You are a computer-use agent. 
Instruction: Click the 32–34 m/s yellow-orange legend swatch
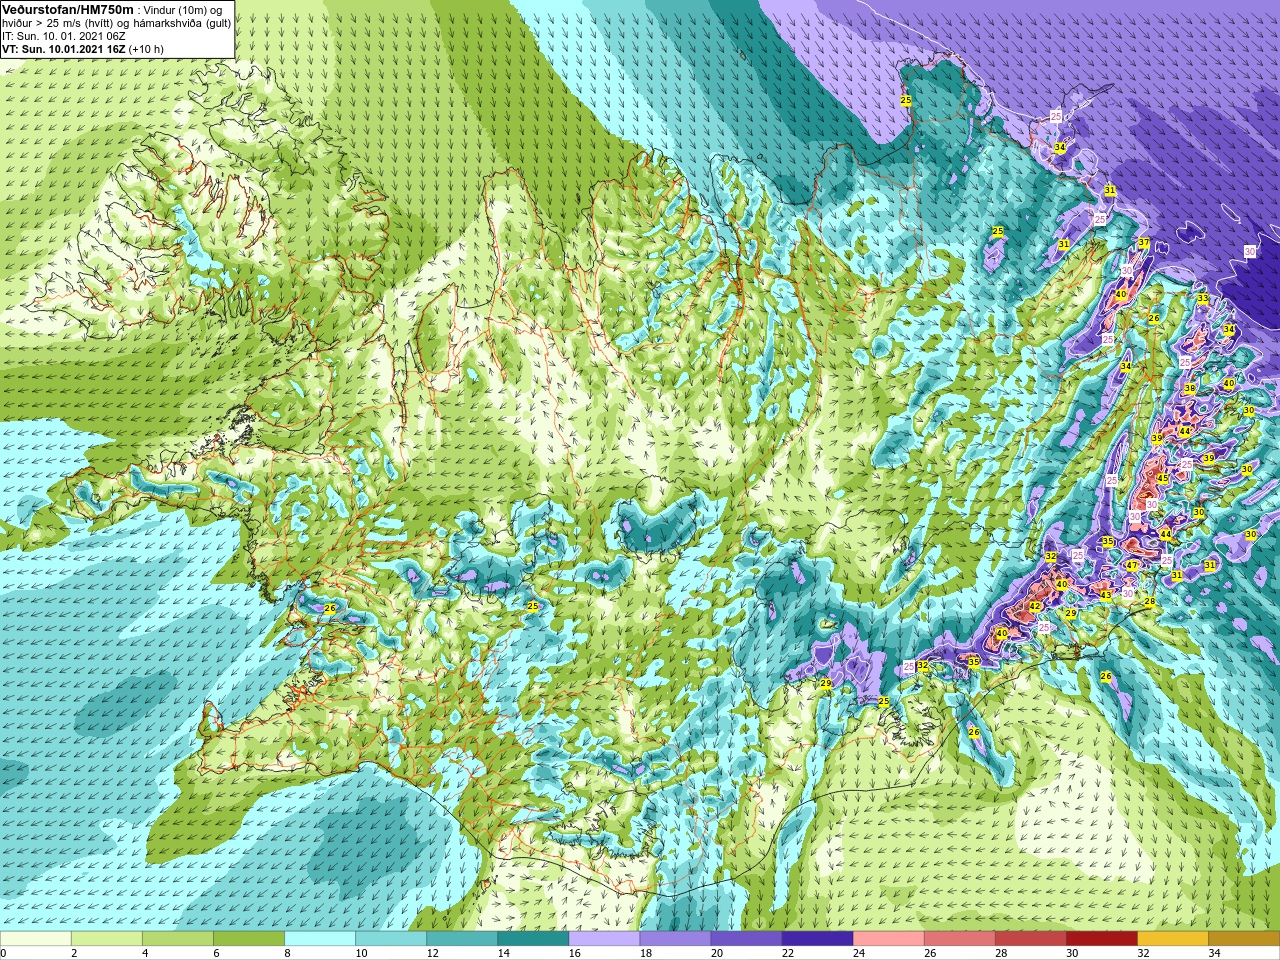point(1172,939)
